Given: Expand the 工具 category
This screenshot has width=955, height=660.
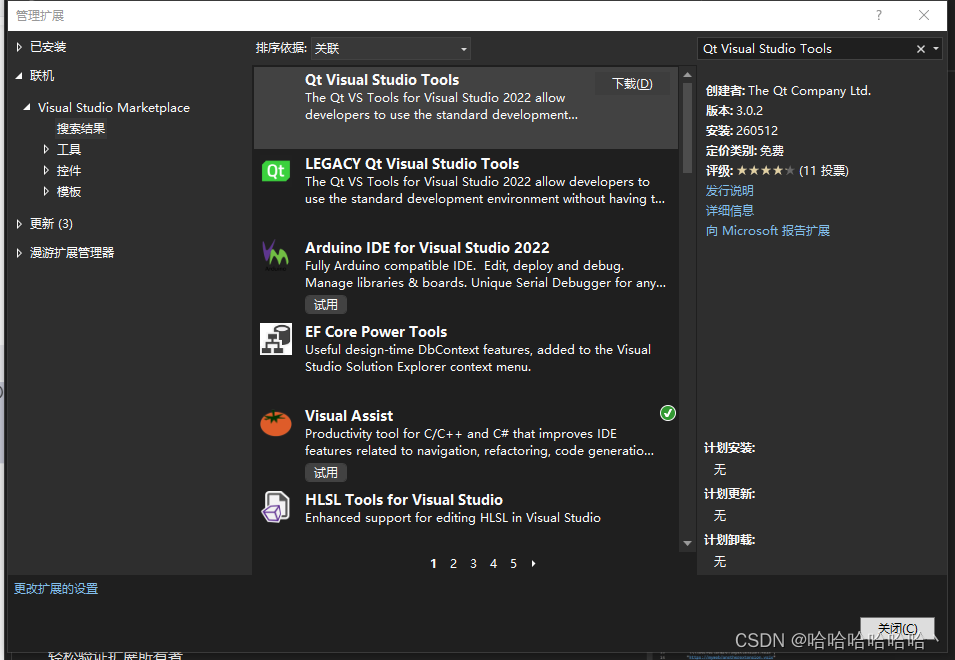Looking at the screenshot, I should pos(46,149).
